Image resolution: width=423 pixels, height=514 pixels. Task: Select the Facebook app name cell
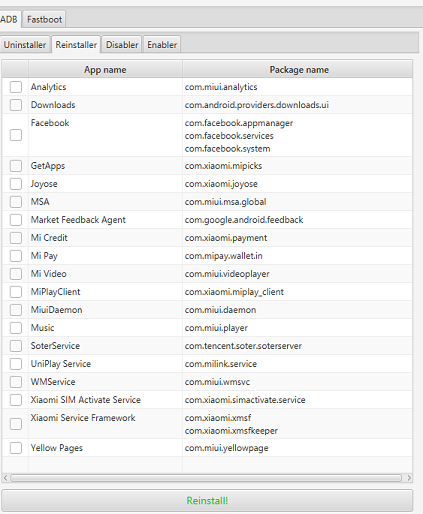(105, 135)
